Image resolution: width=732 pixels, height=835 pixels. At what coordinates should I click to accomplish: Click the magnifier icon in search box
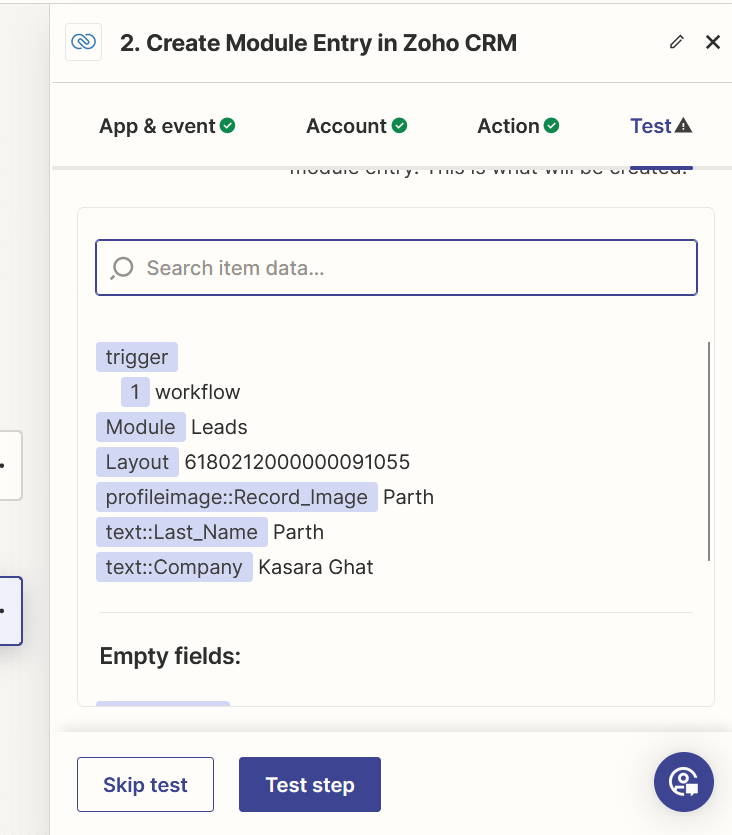(122, 268)
